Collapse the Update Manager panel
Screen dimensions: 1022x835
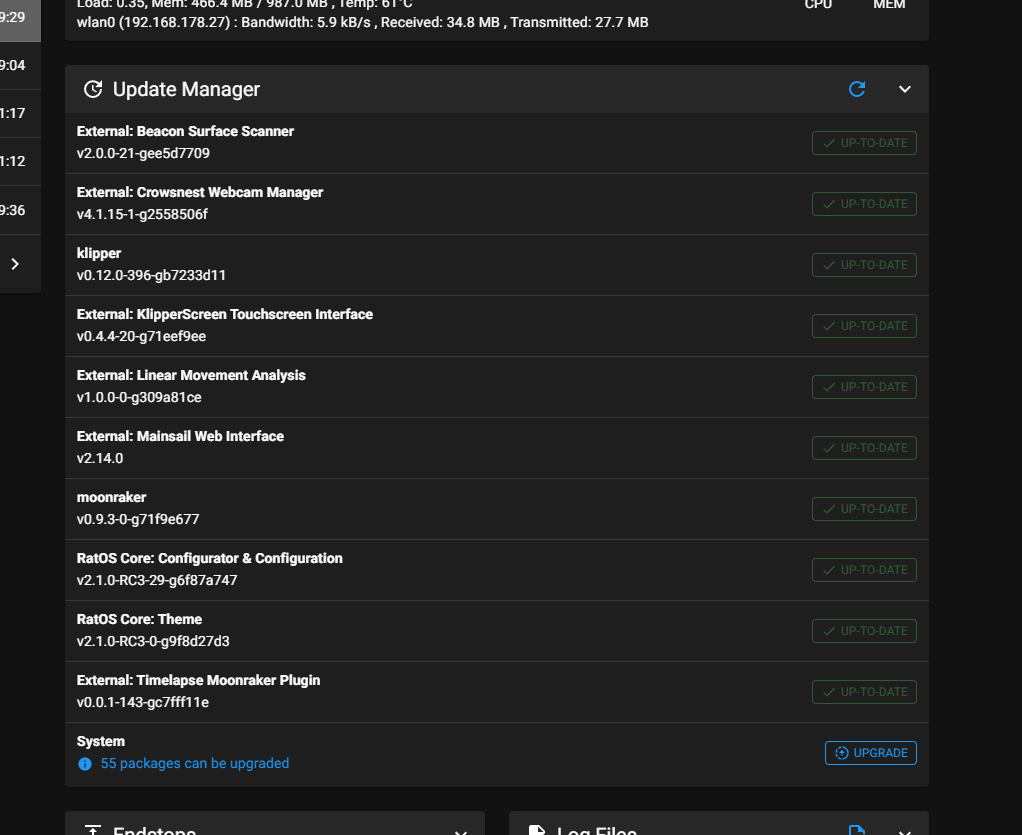[x=905, y=89]
